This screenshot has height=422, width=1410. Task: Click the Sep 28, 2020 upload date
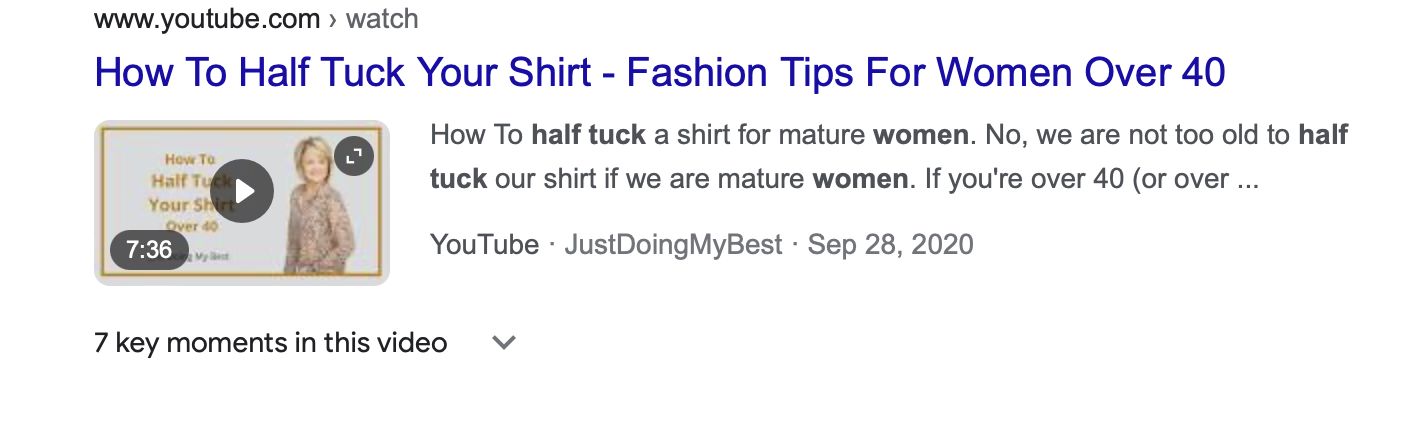click(890, 245)
